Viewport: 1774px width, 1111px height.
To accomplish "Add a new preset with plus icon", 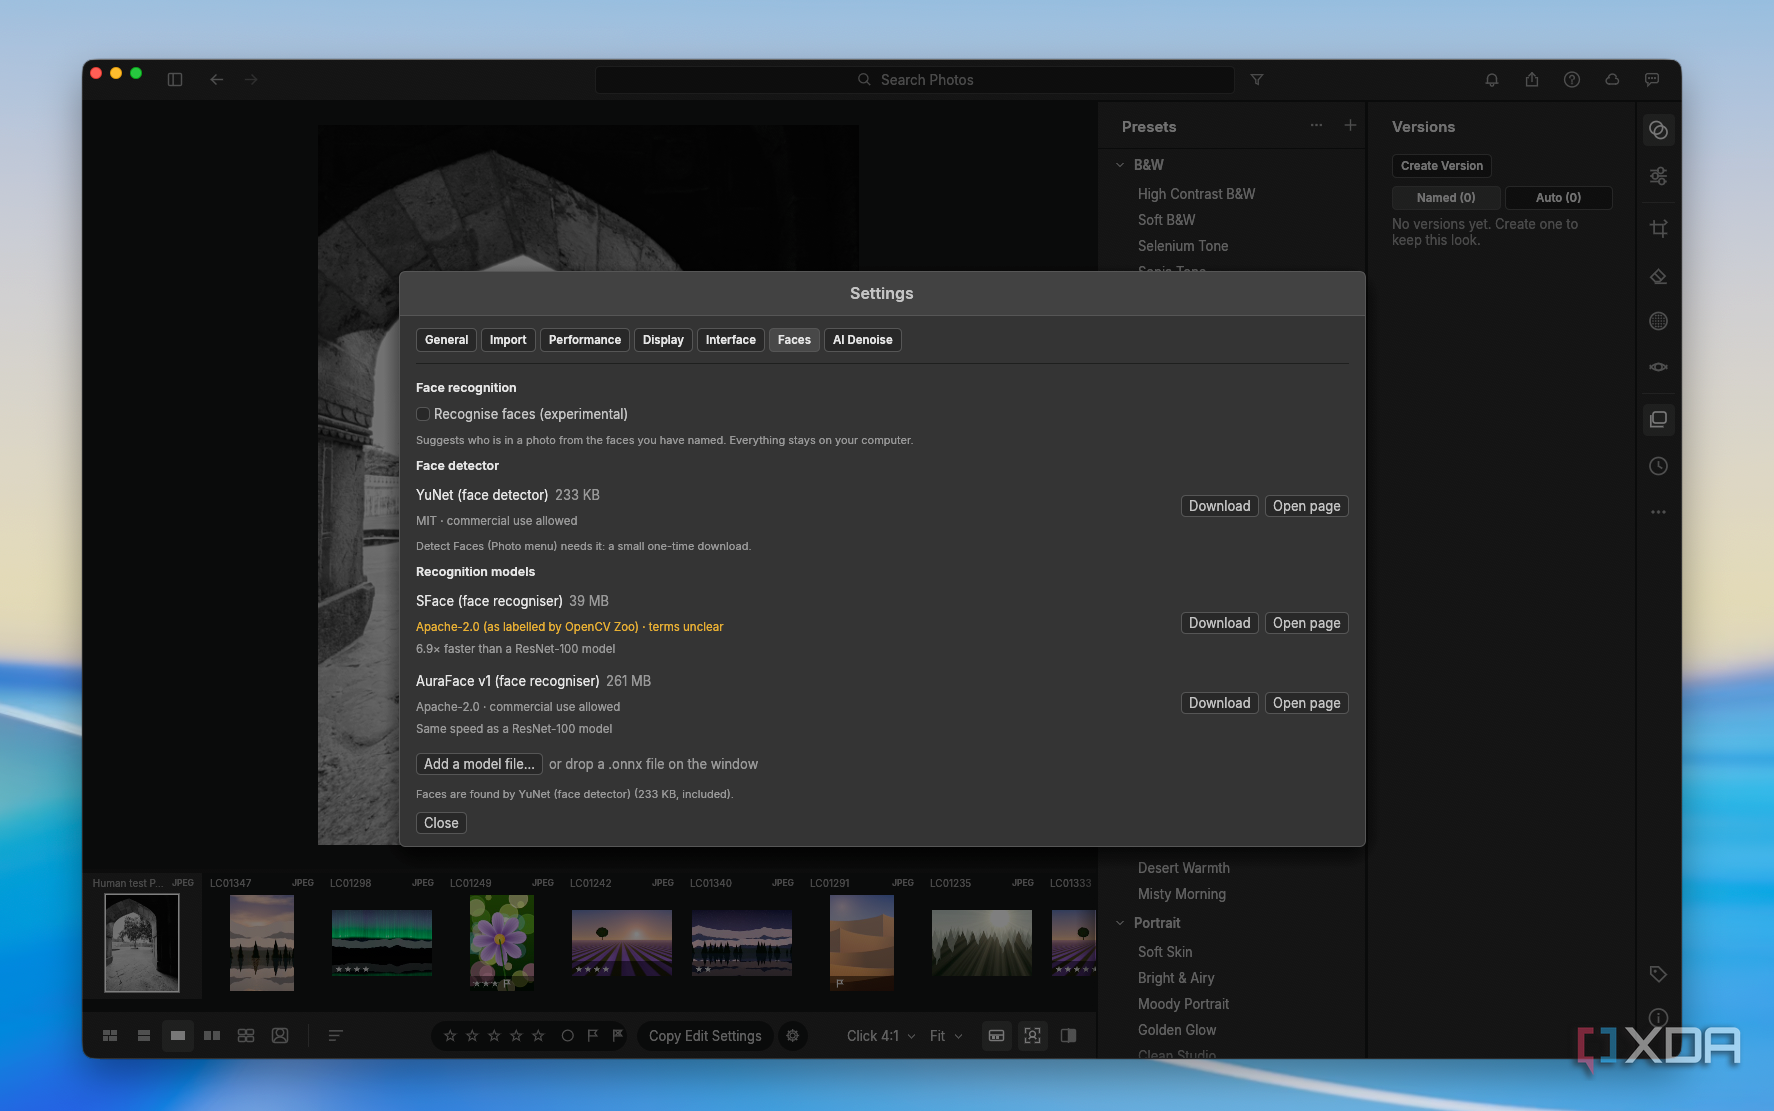I will (x=1350, y=126).
